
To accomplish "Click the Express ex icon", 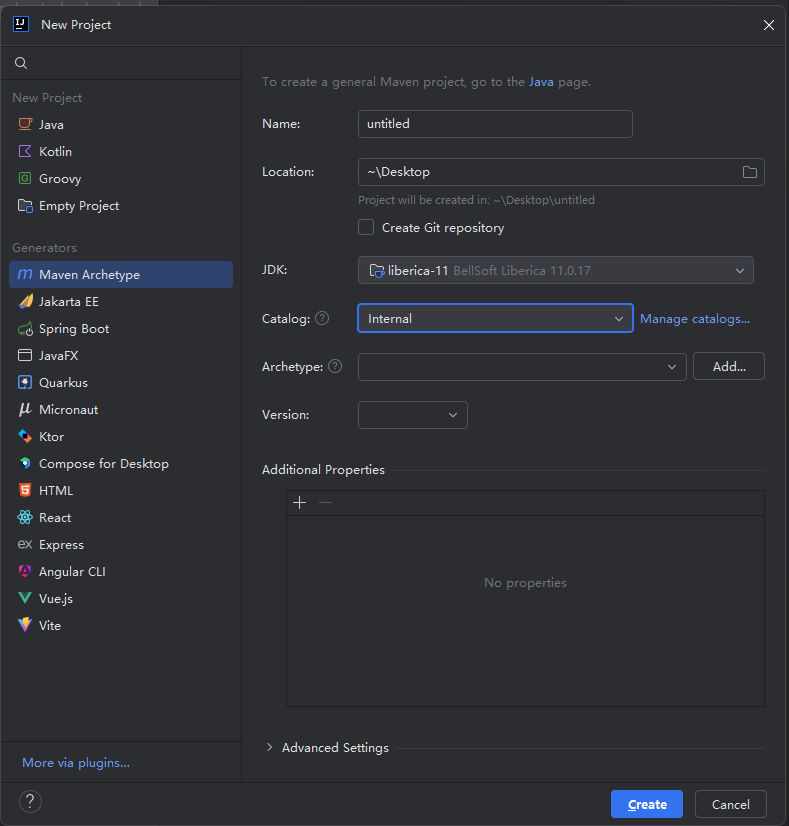I will (x=25, y=544).
